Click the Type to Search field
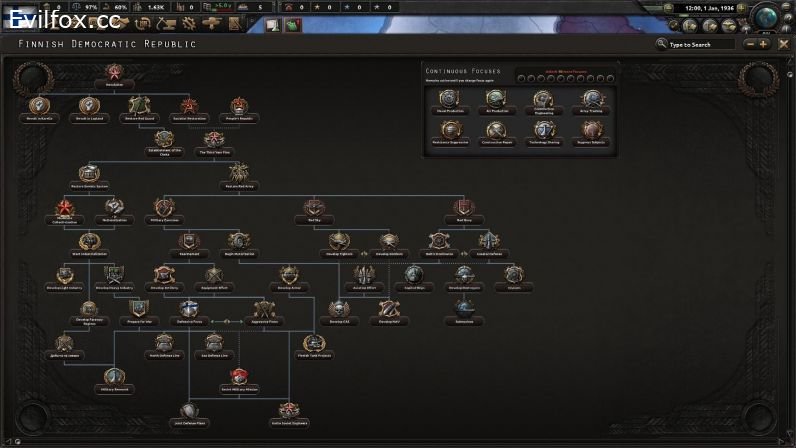 point(700,44)
